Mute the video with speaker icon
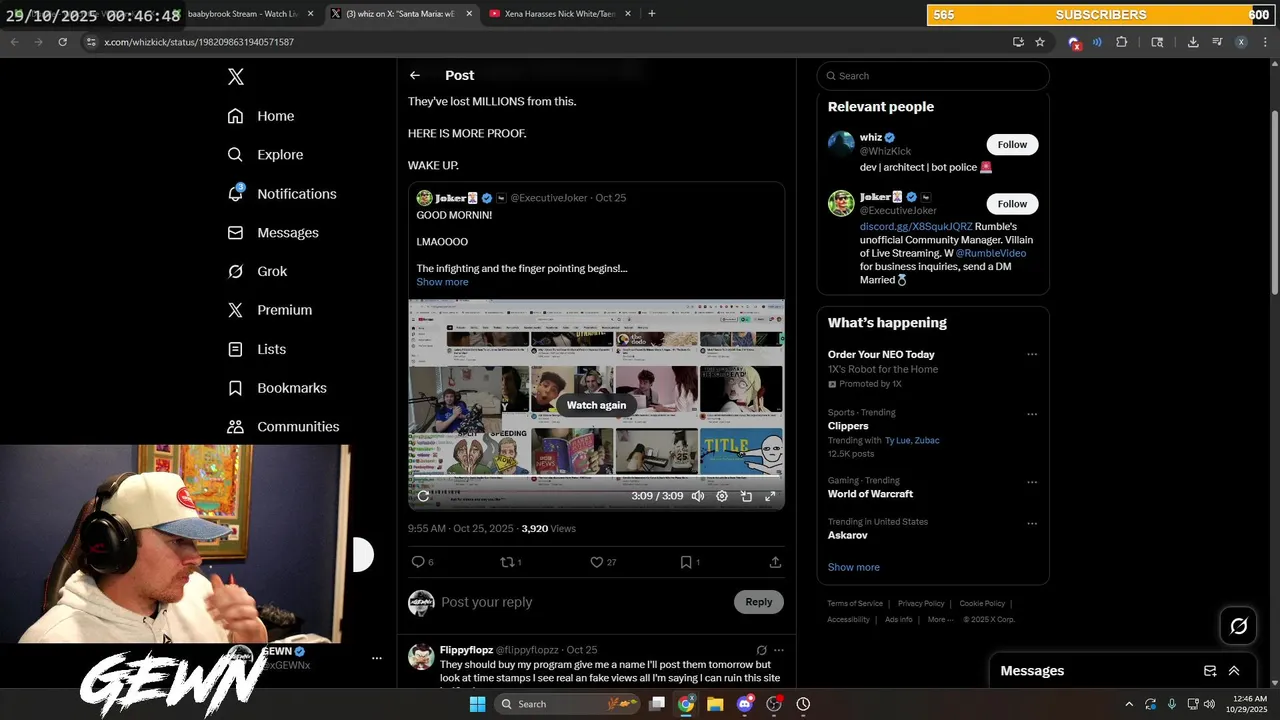Screen dimensions: 1280x720 click(x=698, y=496)
